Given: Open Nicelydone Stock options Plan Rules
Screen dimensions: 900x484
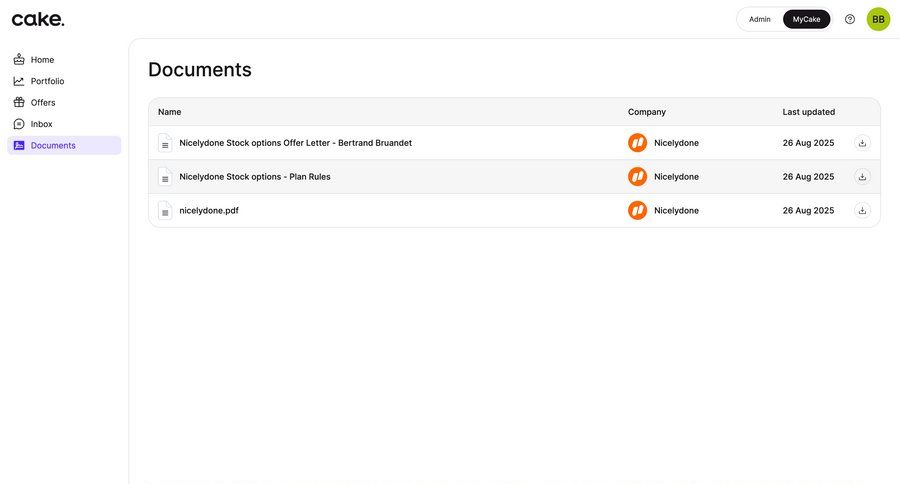Looking at the screenshot, I should 255,177.
